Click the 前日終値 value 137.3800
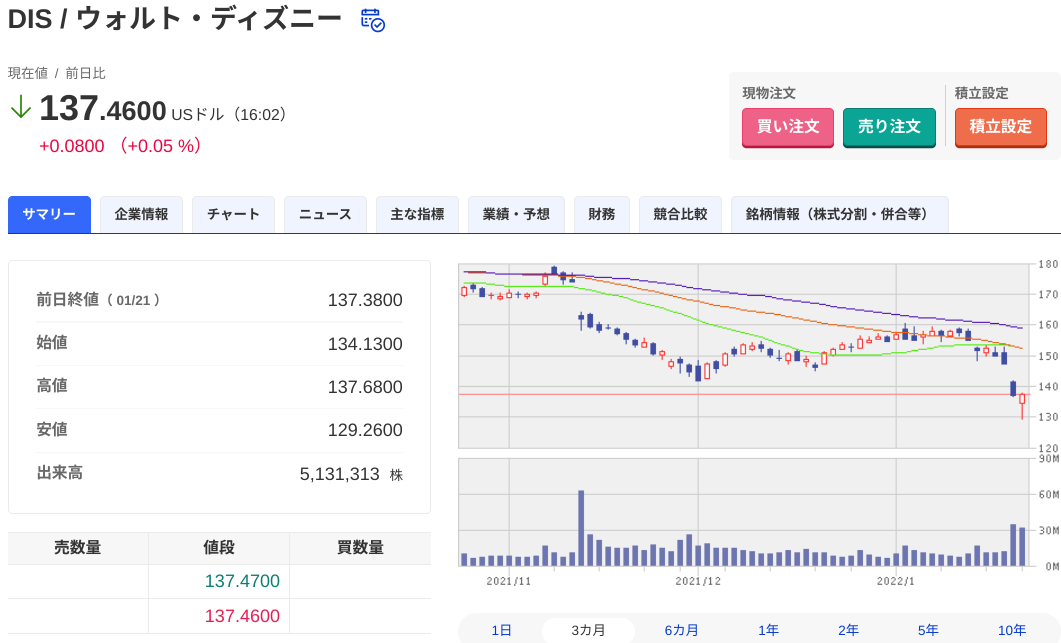The height and width of the screenshot is (643, 1061). click(365, 300)
